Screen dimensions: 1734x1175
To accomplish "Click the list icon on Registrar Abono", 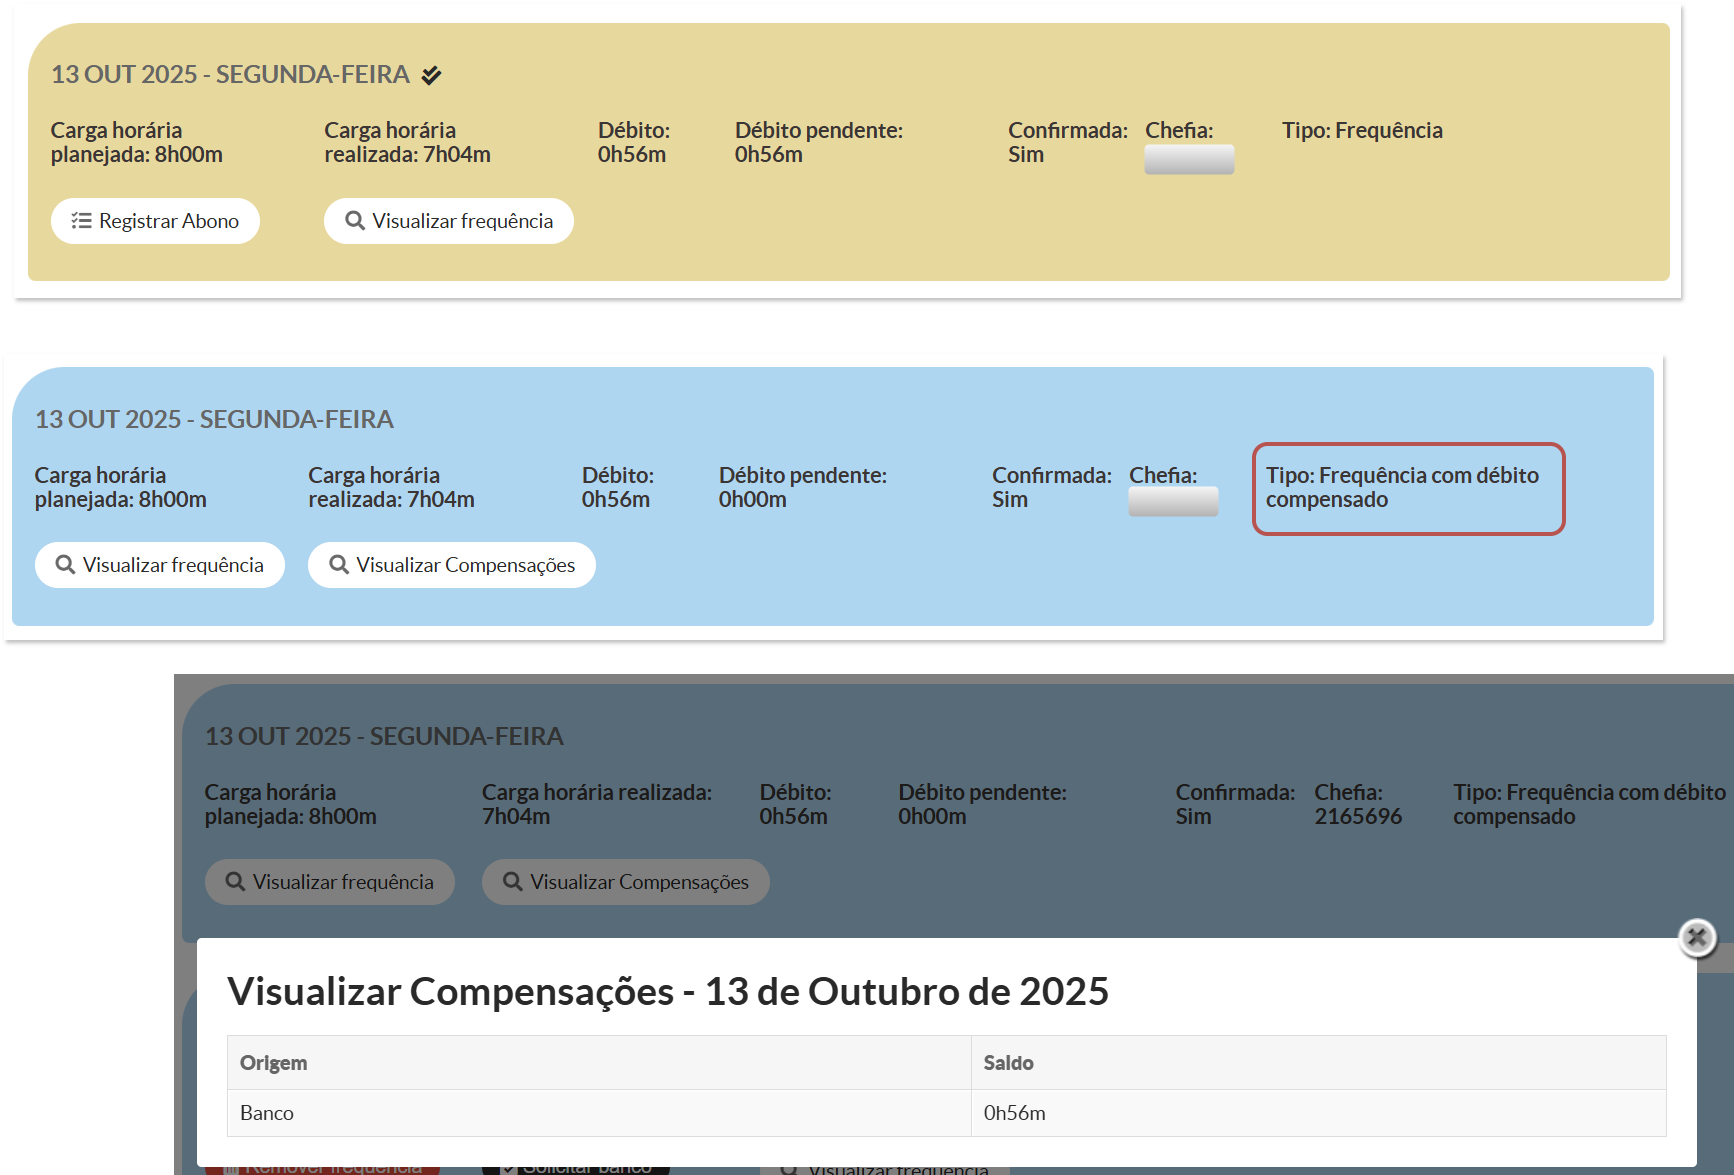I will pos(81,221).
